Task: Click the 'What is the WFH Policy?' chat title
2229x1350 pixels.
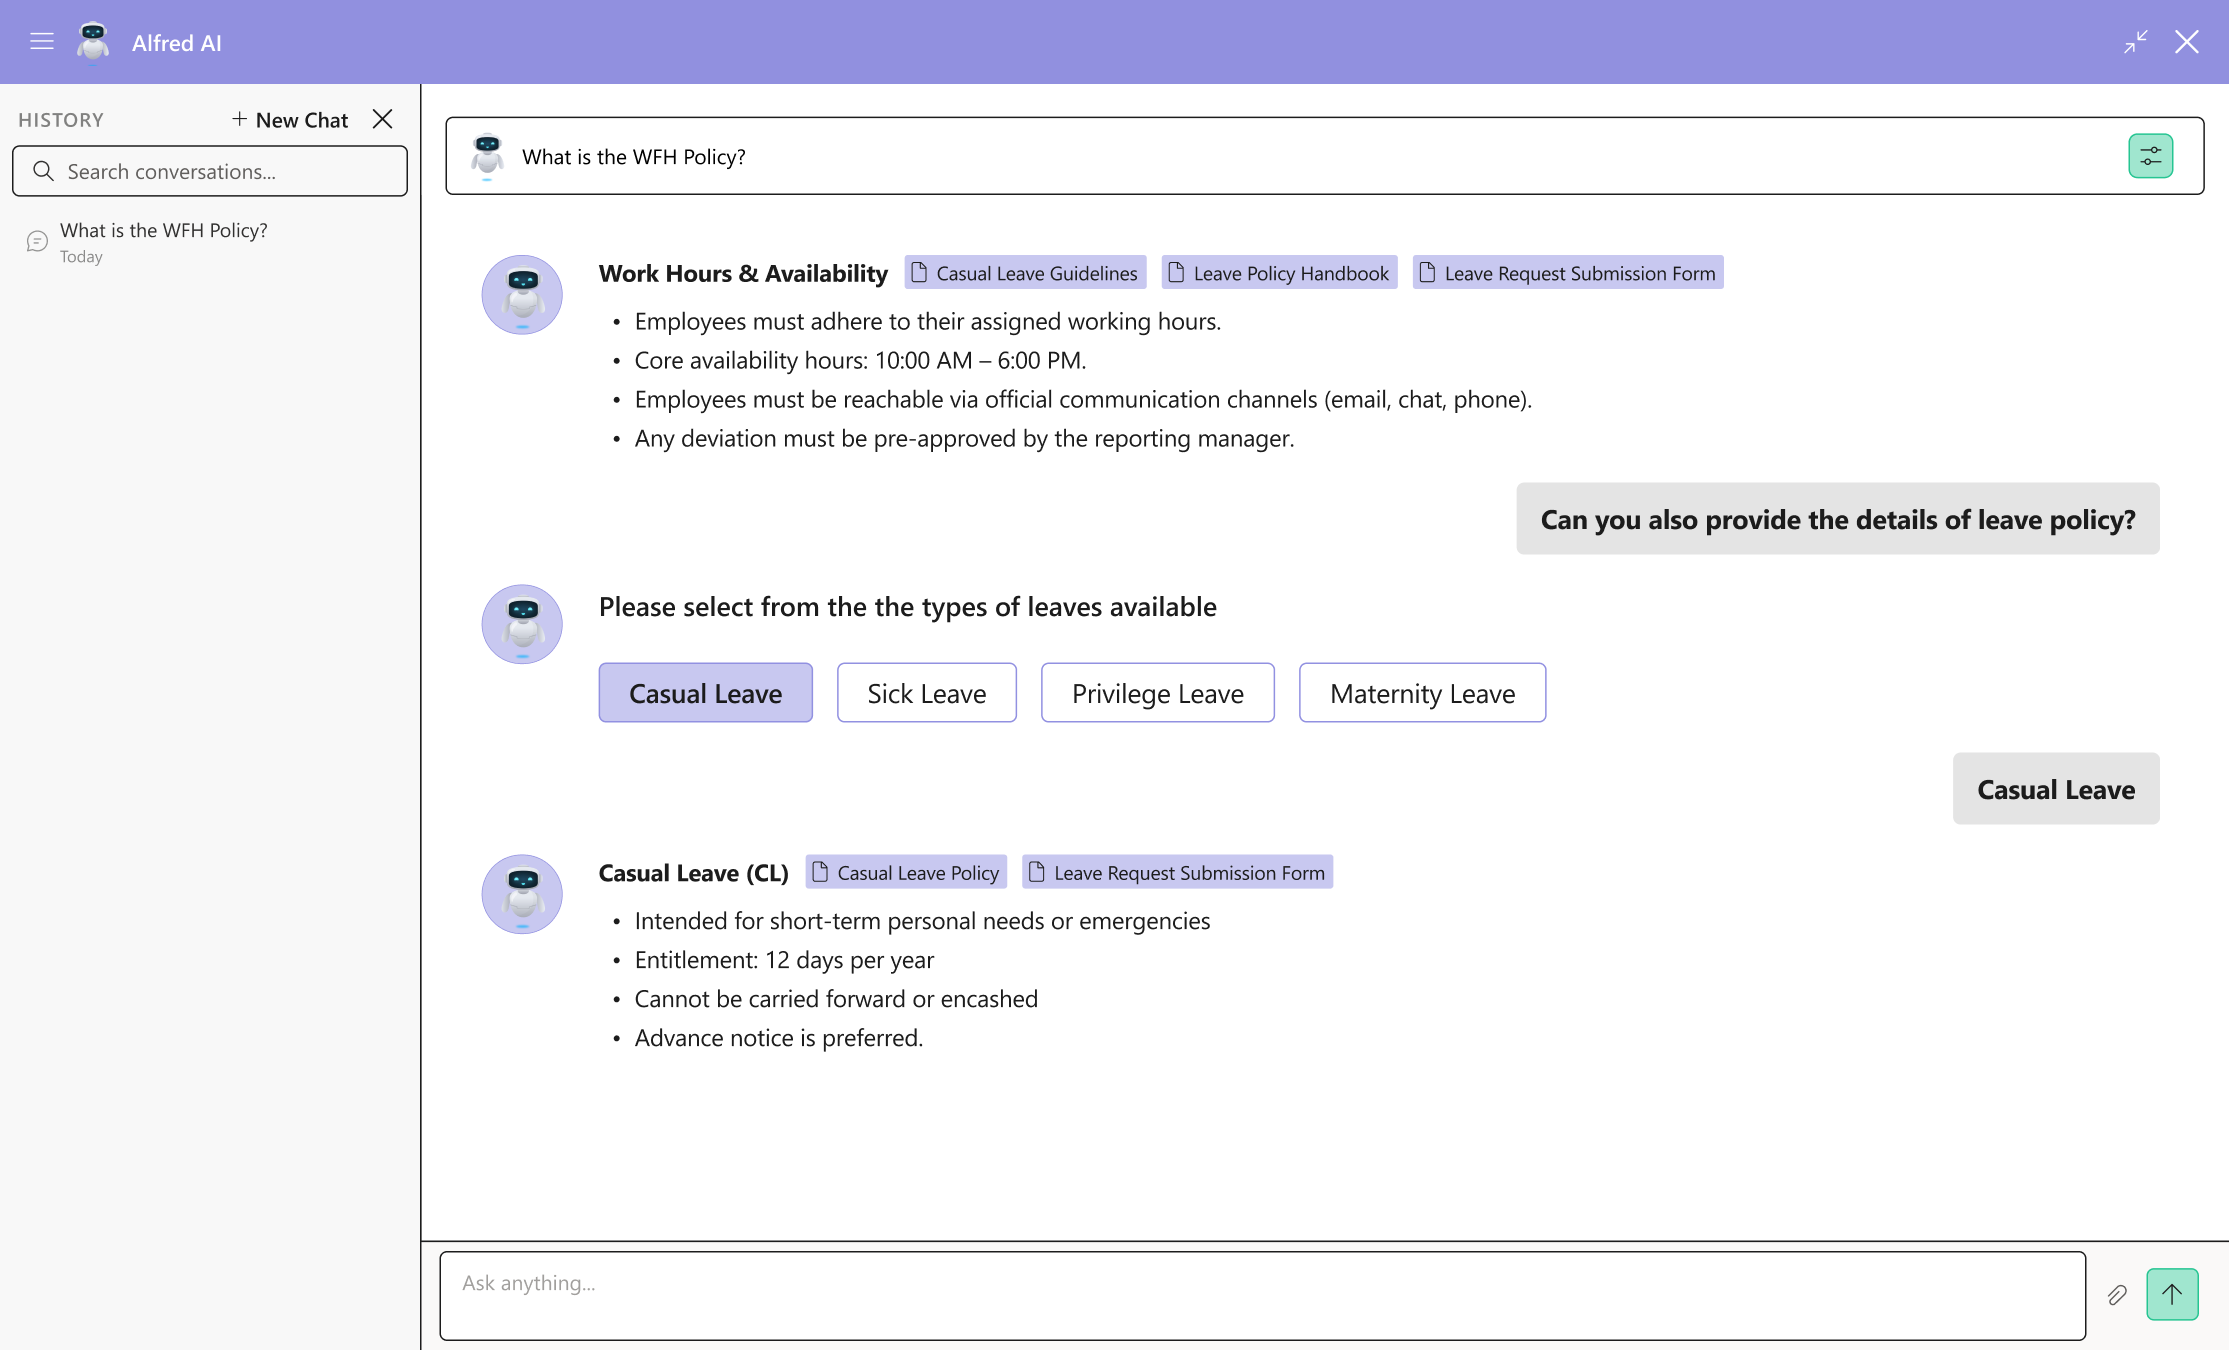Action: click(634, 157)
